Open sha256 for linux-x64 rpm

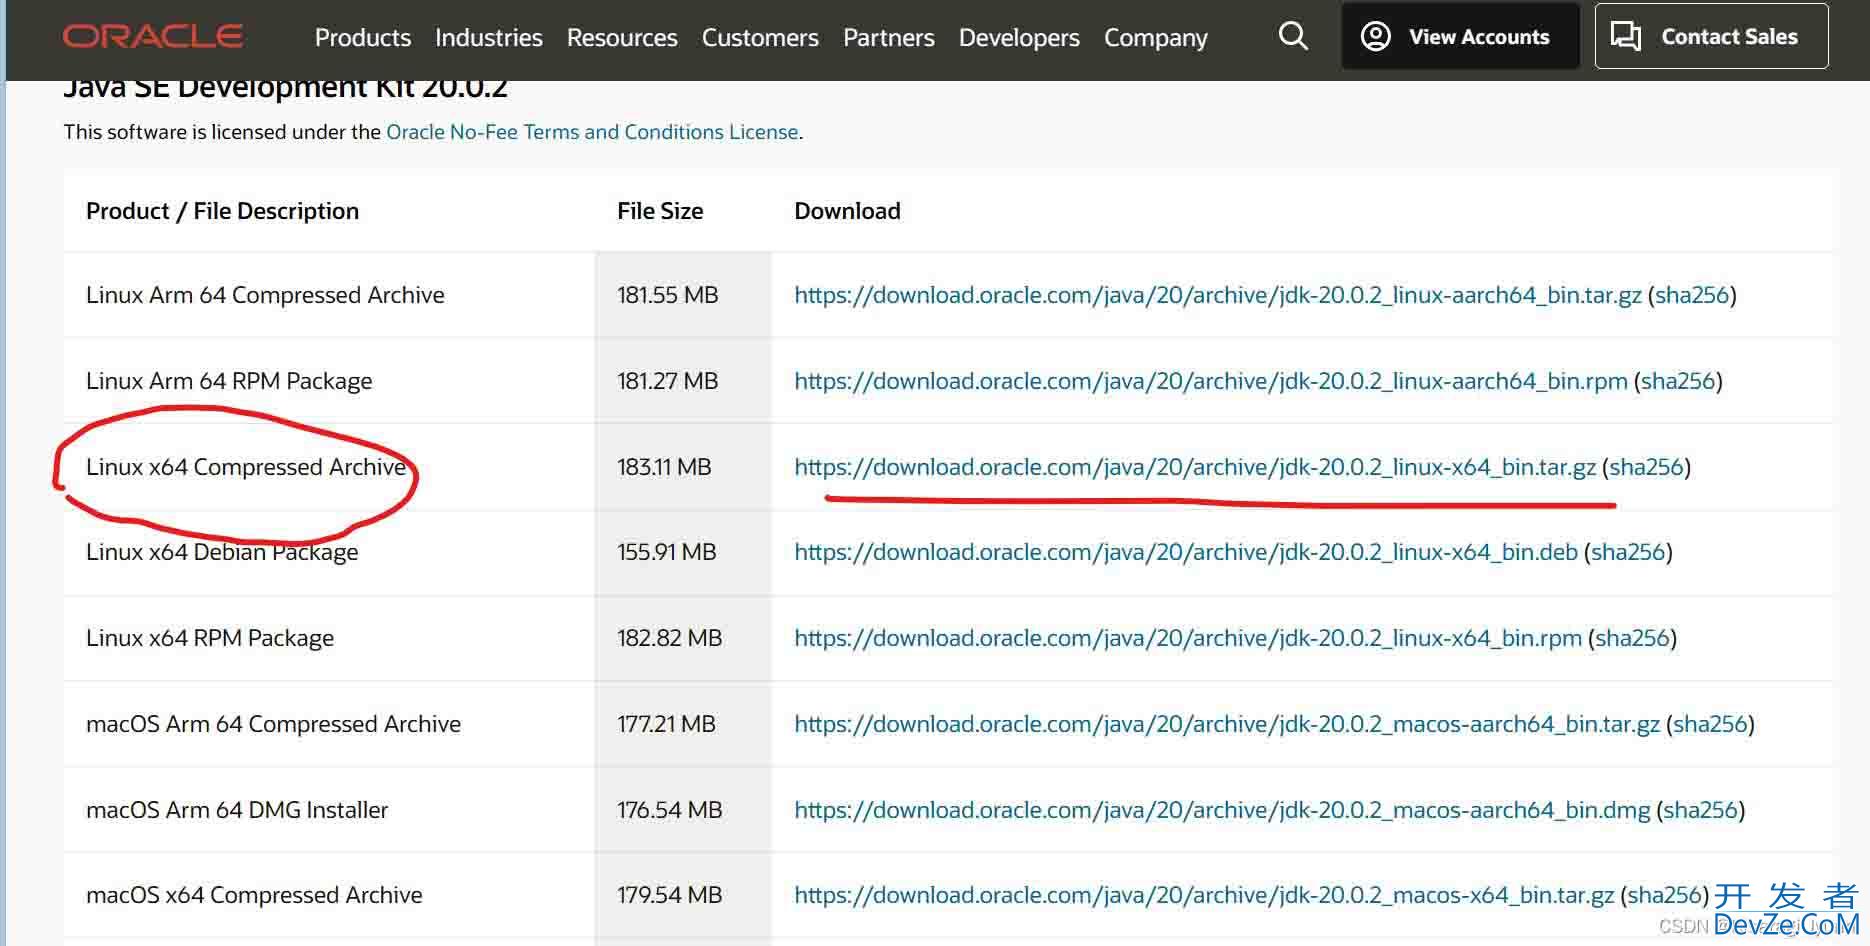1632,638
